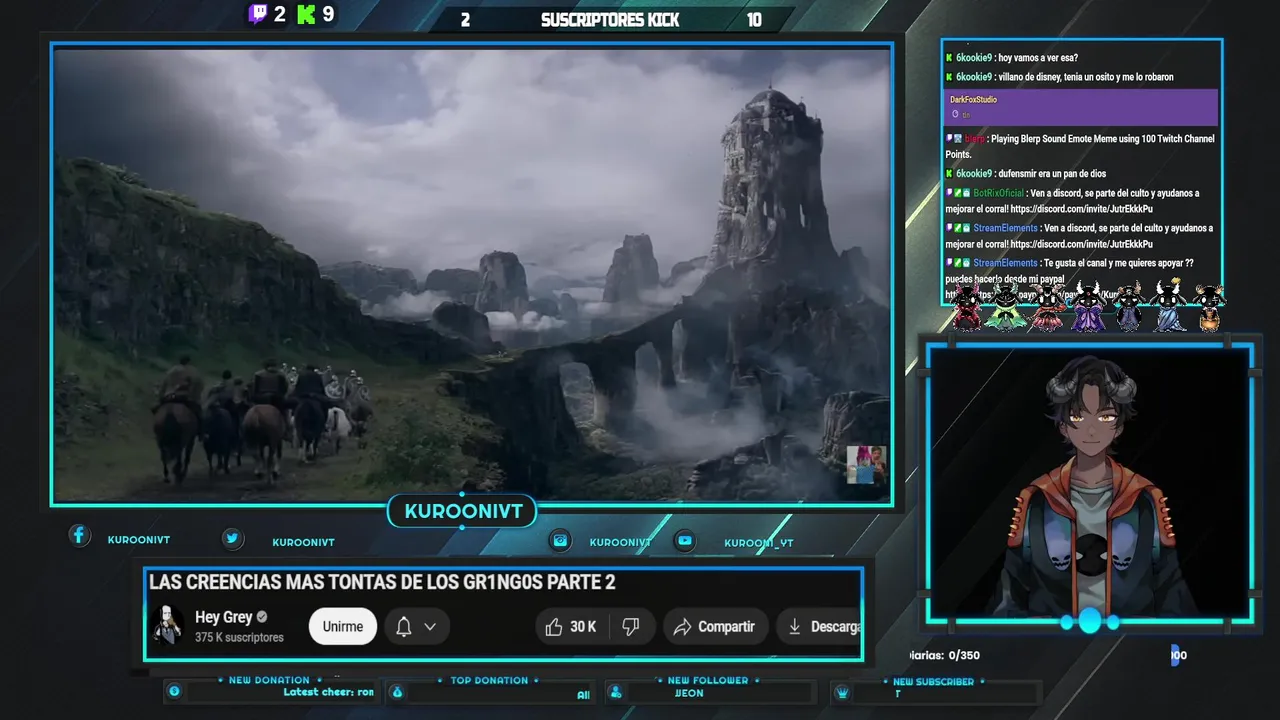Screen dimensions: 1280x720
Task: Open the Hey Grey channel name
Action: coord(223,617)
